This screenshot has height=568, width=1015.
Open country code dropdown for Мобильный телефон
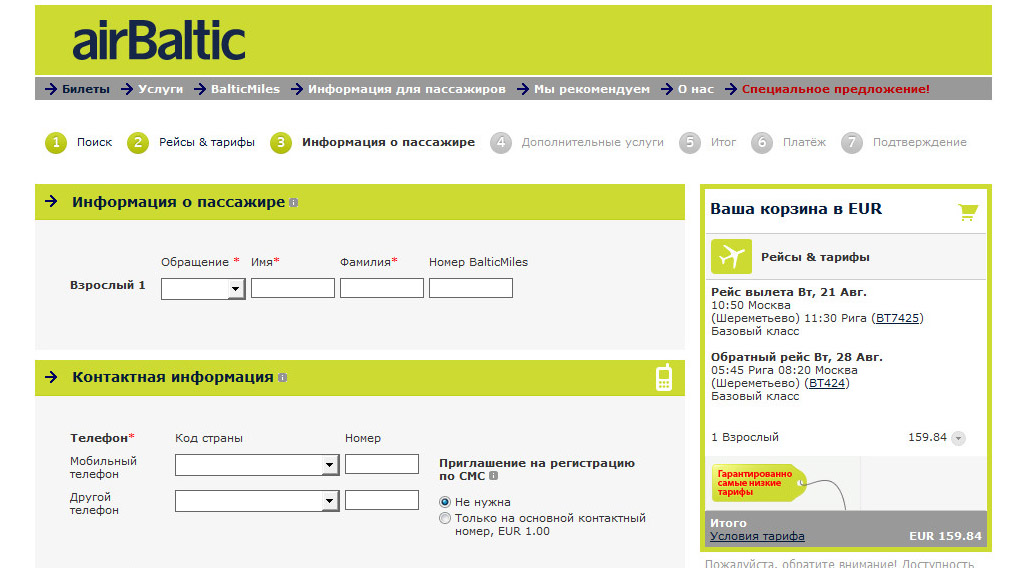(x=257, y=464)
